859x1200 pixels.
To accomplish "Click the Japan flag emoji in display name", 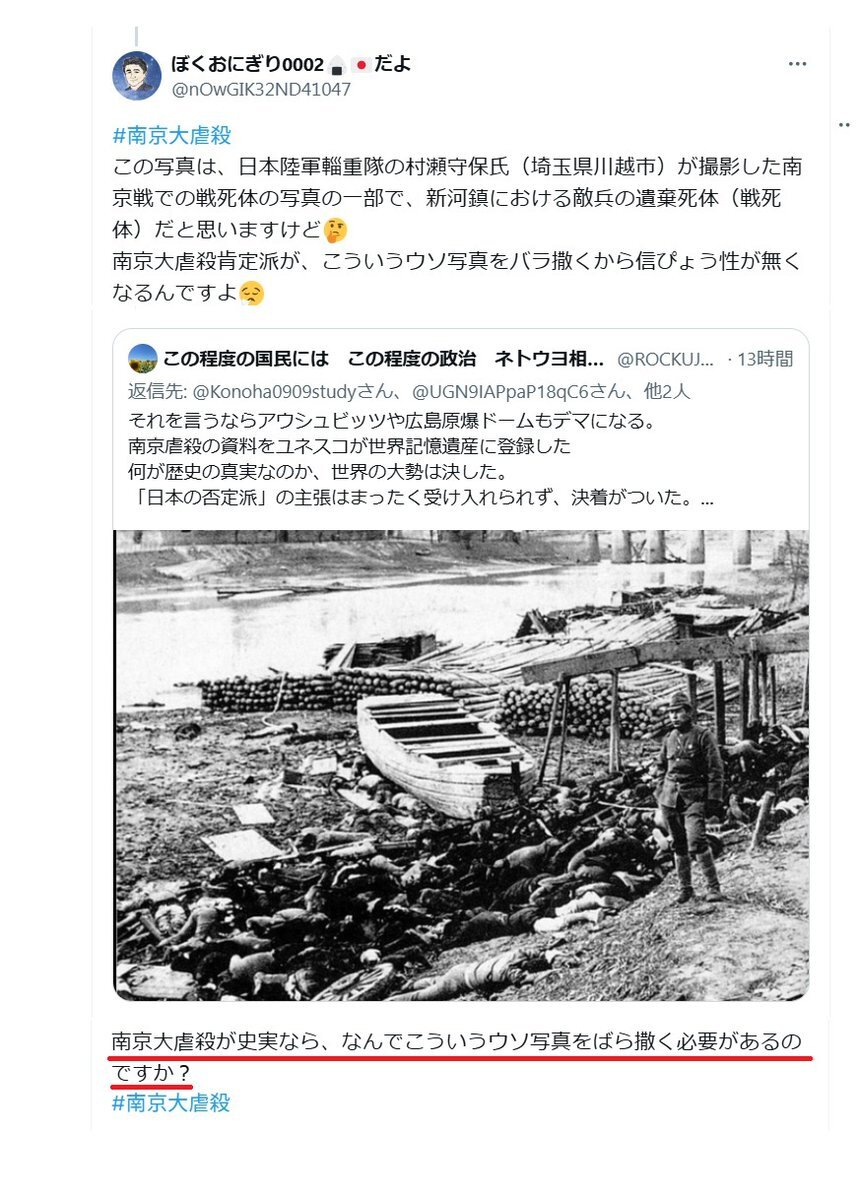I will coord(360,65).
